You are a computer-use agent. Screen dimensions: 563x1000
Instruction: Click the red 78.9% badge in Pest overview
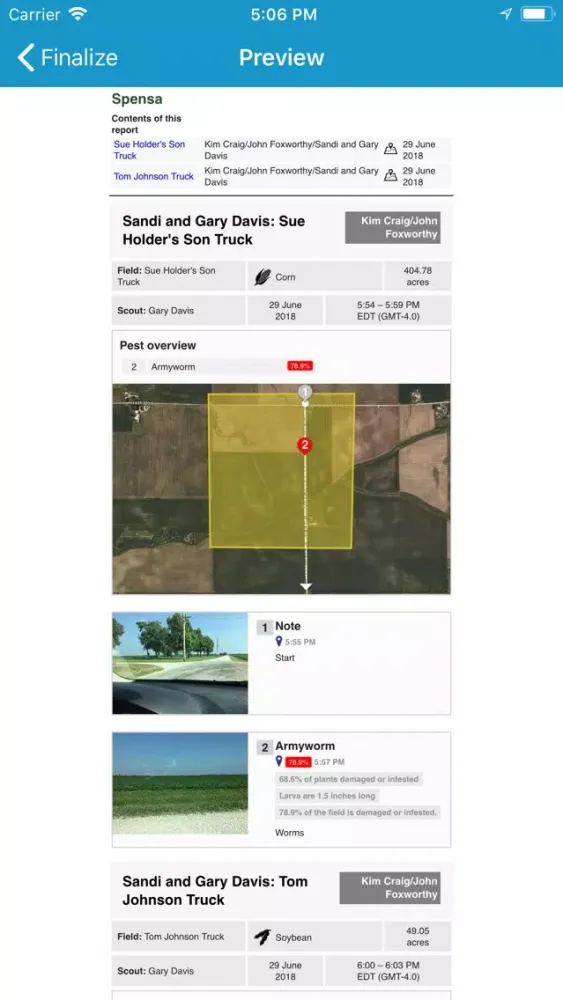point(300,367)
